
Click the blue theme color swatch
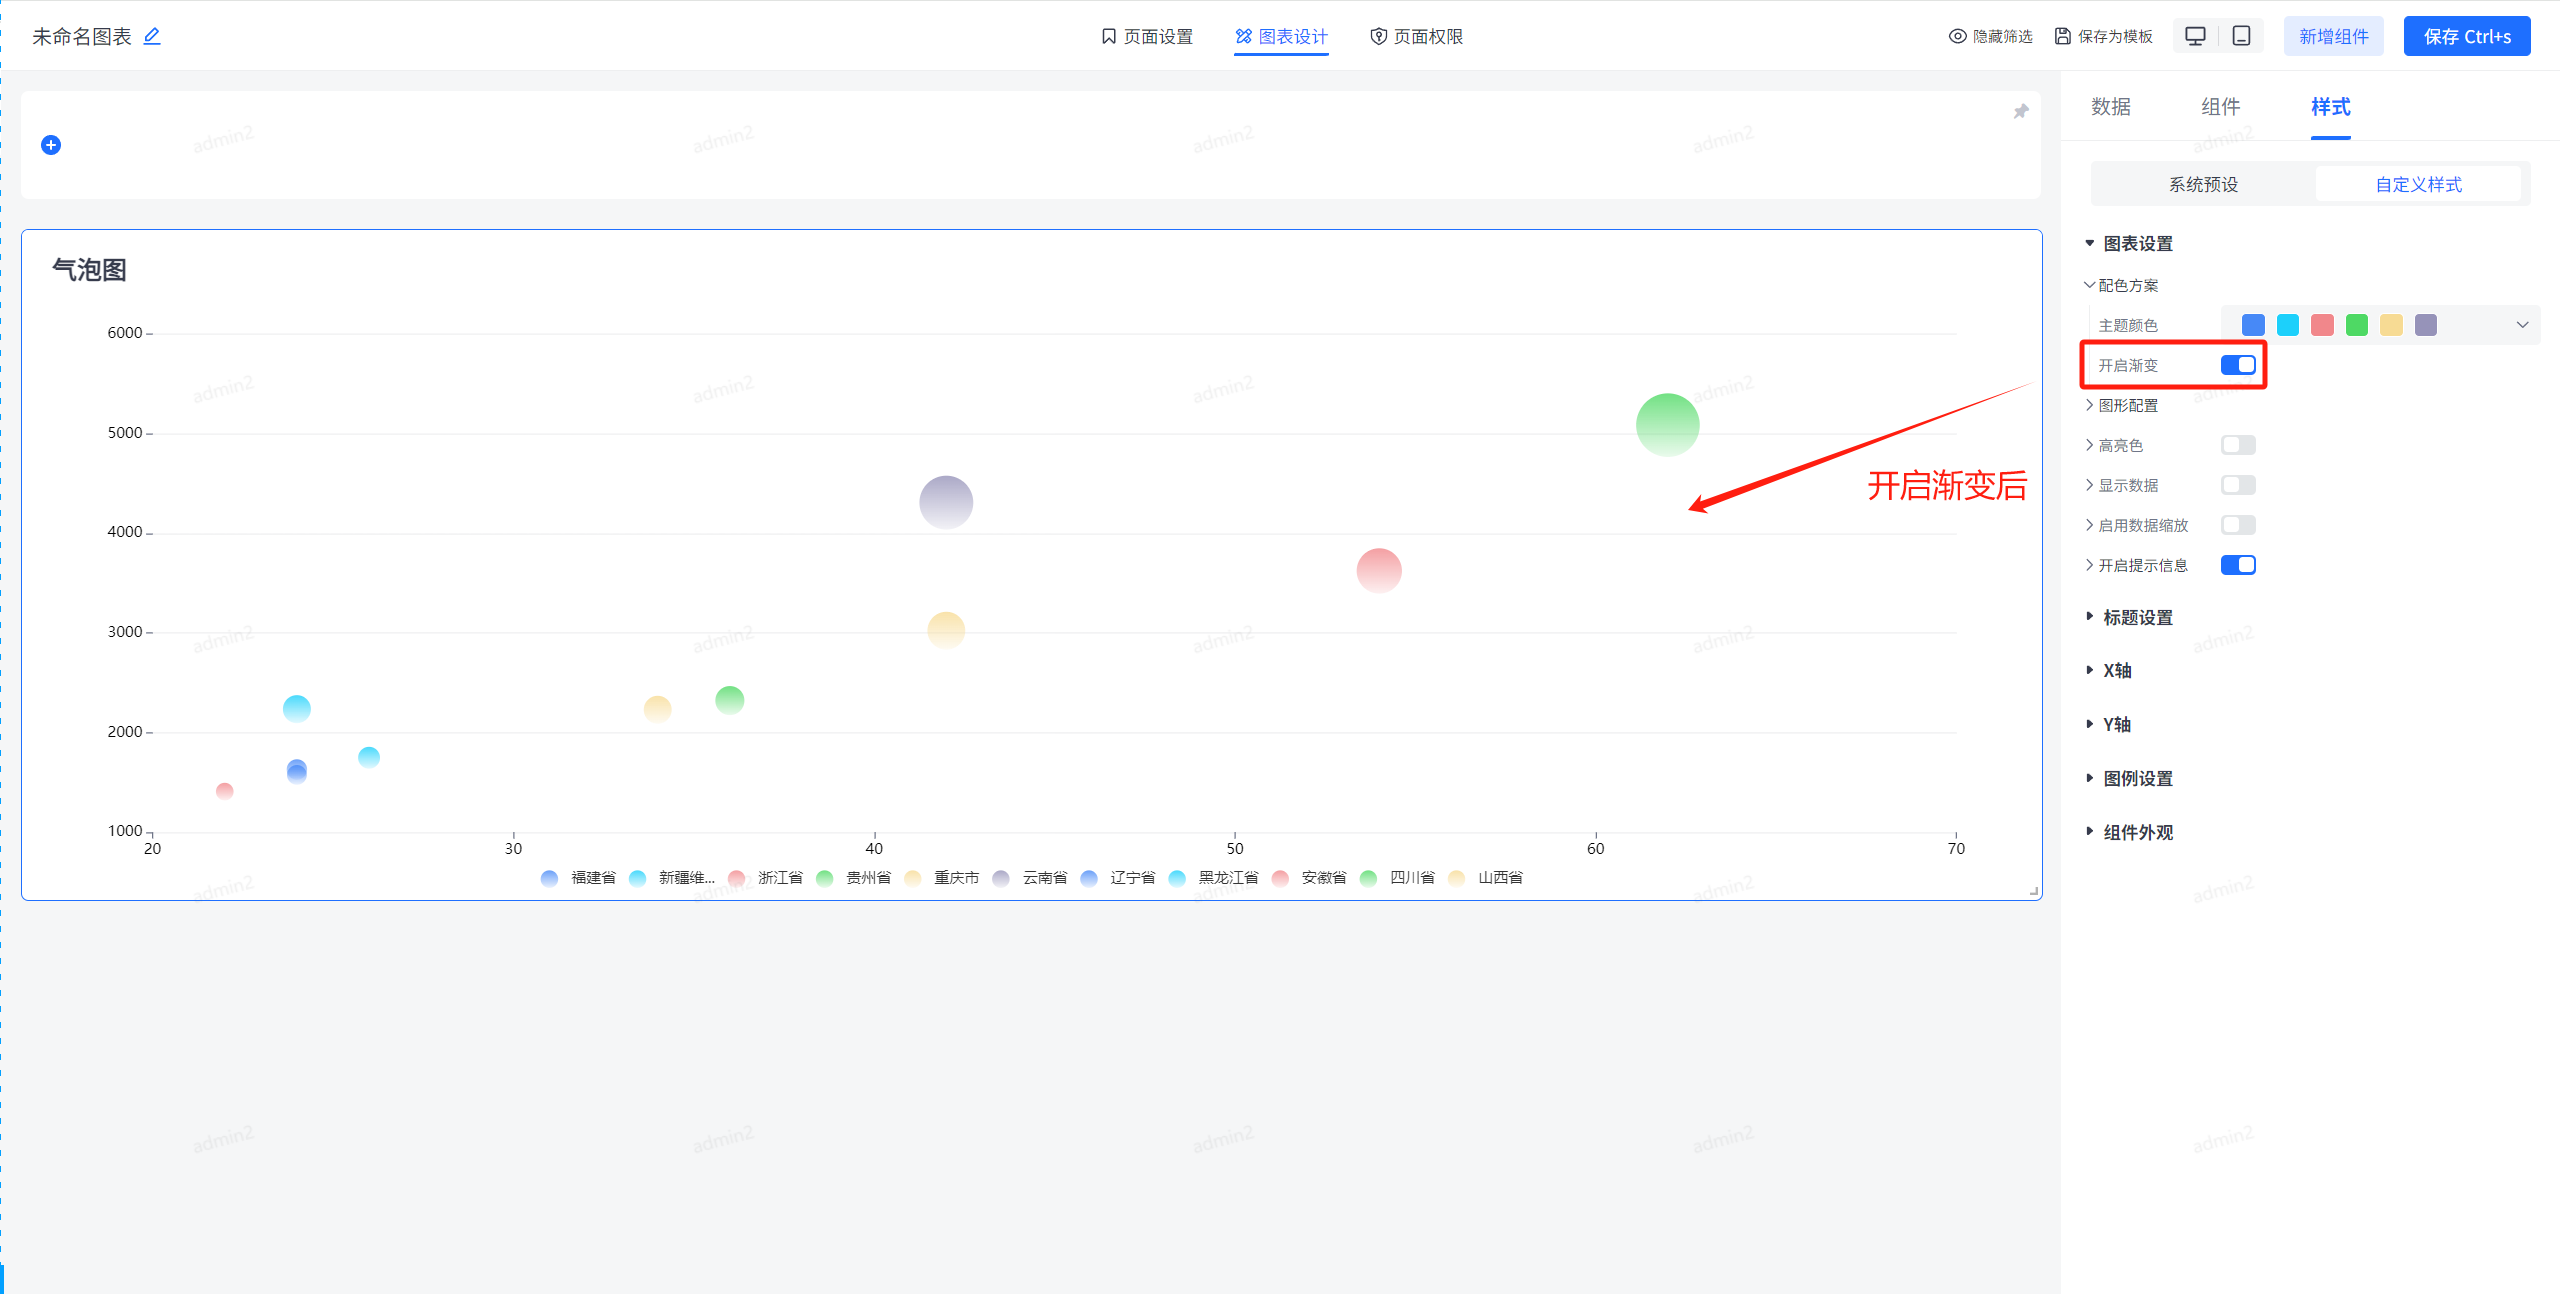pyautogui.click(x=2253, y=325)
